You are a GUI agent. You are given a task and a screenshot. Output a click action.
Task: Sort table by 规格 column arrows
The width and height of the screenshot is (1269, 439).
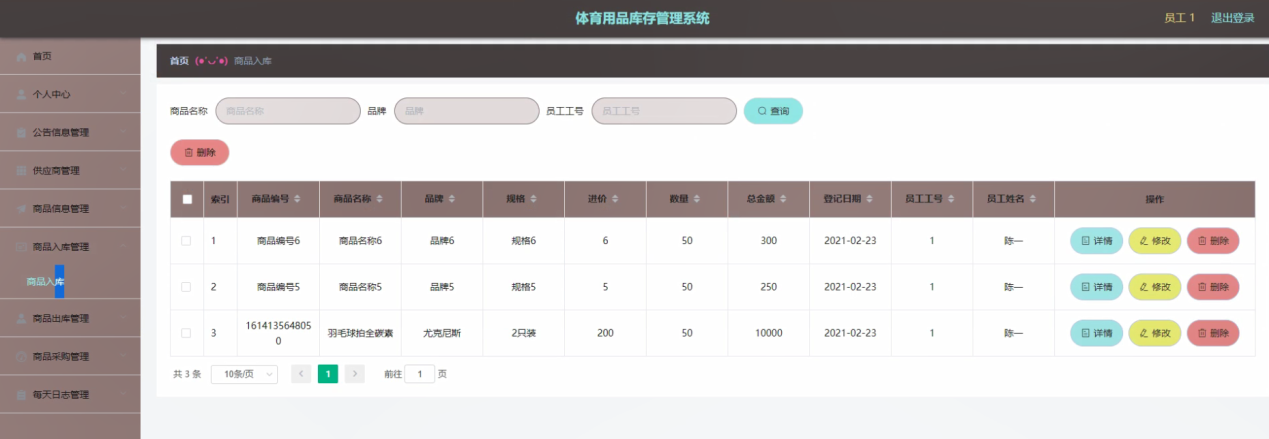(533, 199)
